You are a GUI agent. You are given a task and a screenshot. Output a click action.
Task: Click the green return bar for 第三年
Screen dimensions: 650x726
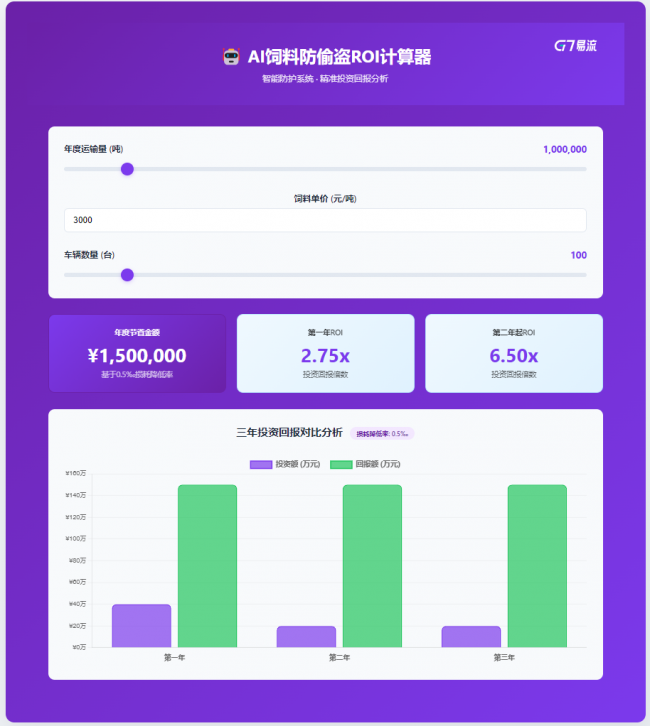click(x=537, y=566)
